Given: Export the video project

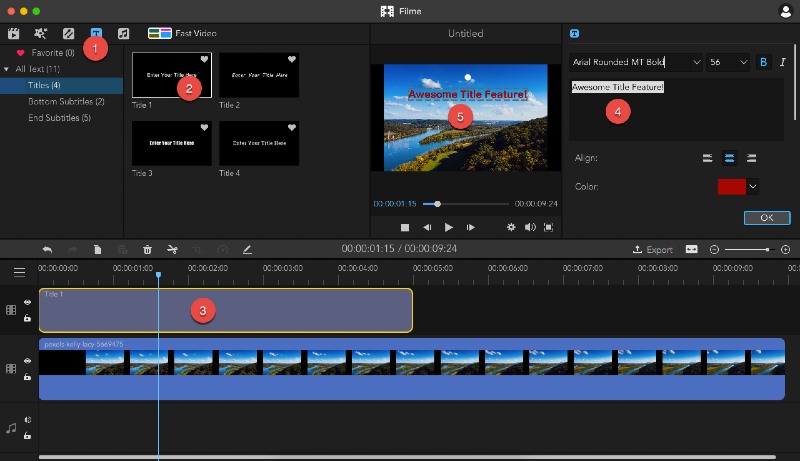Looking at the screenshot, I should 653,249.
